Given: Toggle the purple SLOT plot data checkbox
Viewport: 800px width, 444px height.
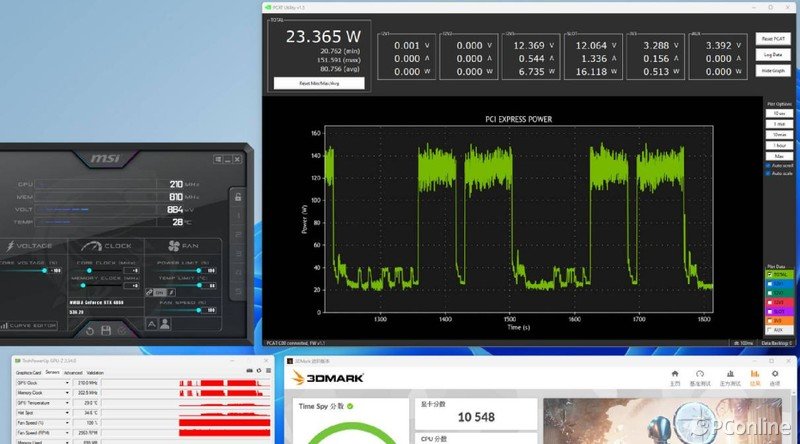Looking at the screenshot, I should pos(770,311).
